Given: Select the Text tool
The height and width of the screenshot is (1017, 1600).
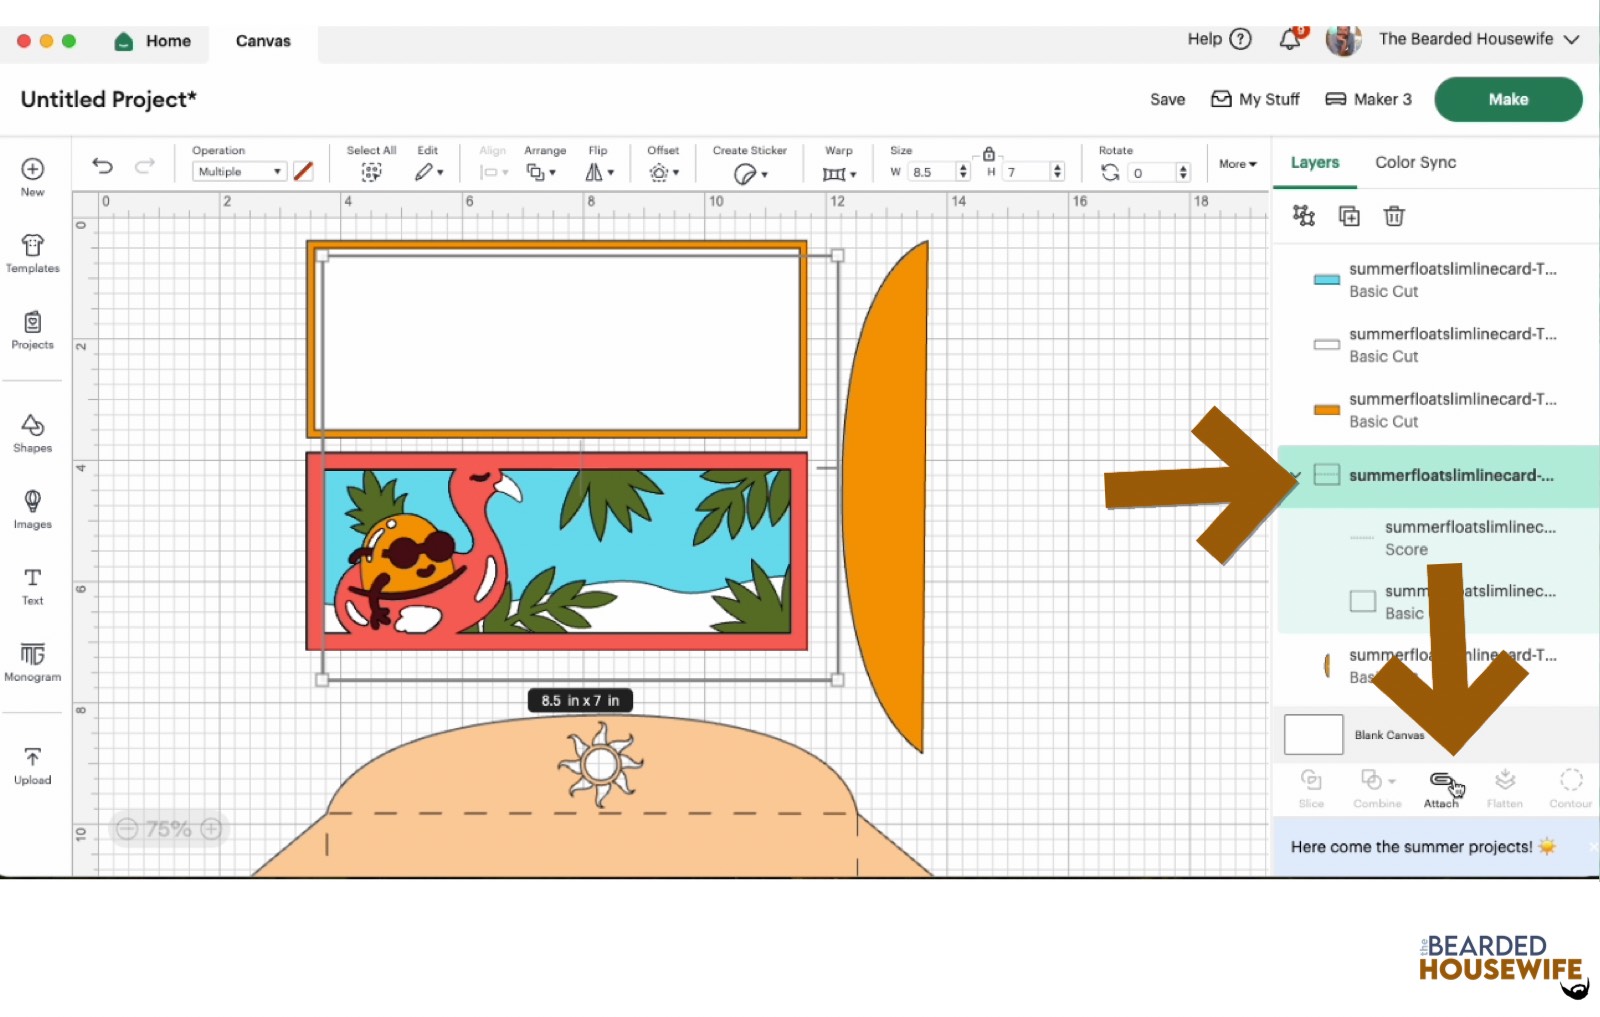Looking at the screenshot, I should [x=32, y=586].
